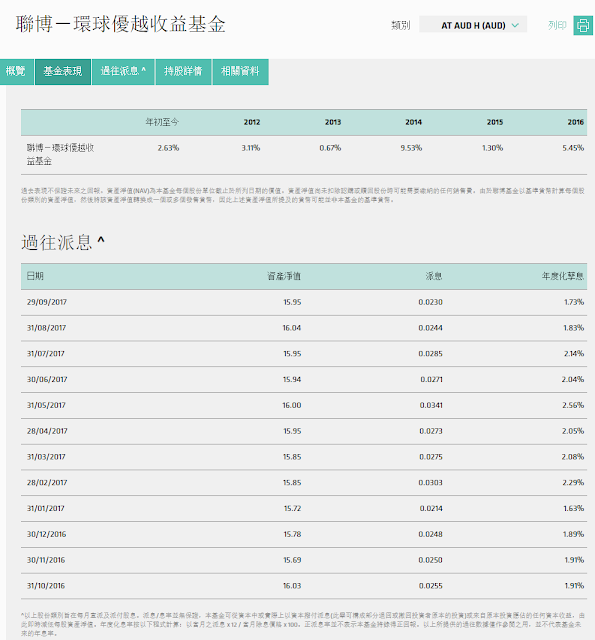Select the 1.30% return value
595x640 pixels.
(x=492, y=148)
